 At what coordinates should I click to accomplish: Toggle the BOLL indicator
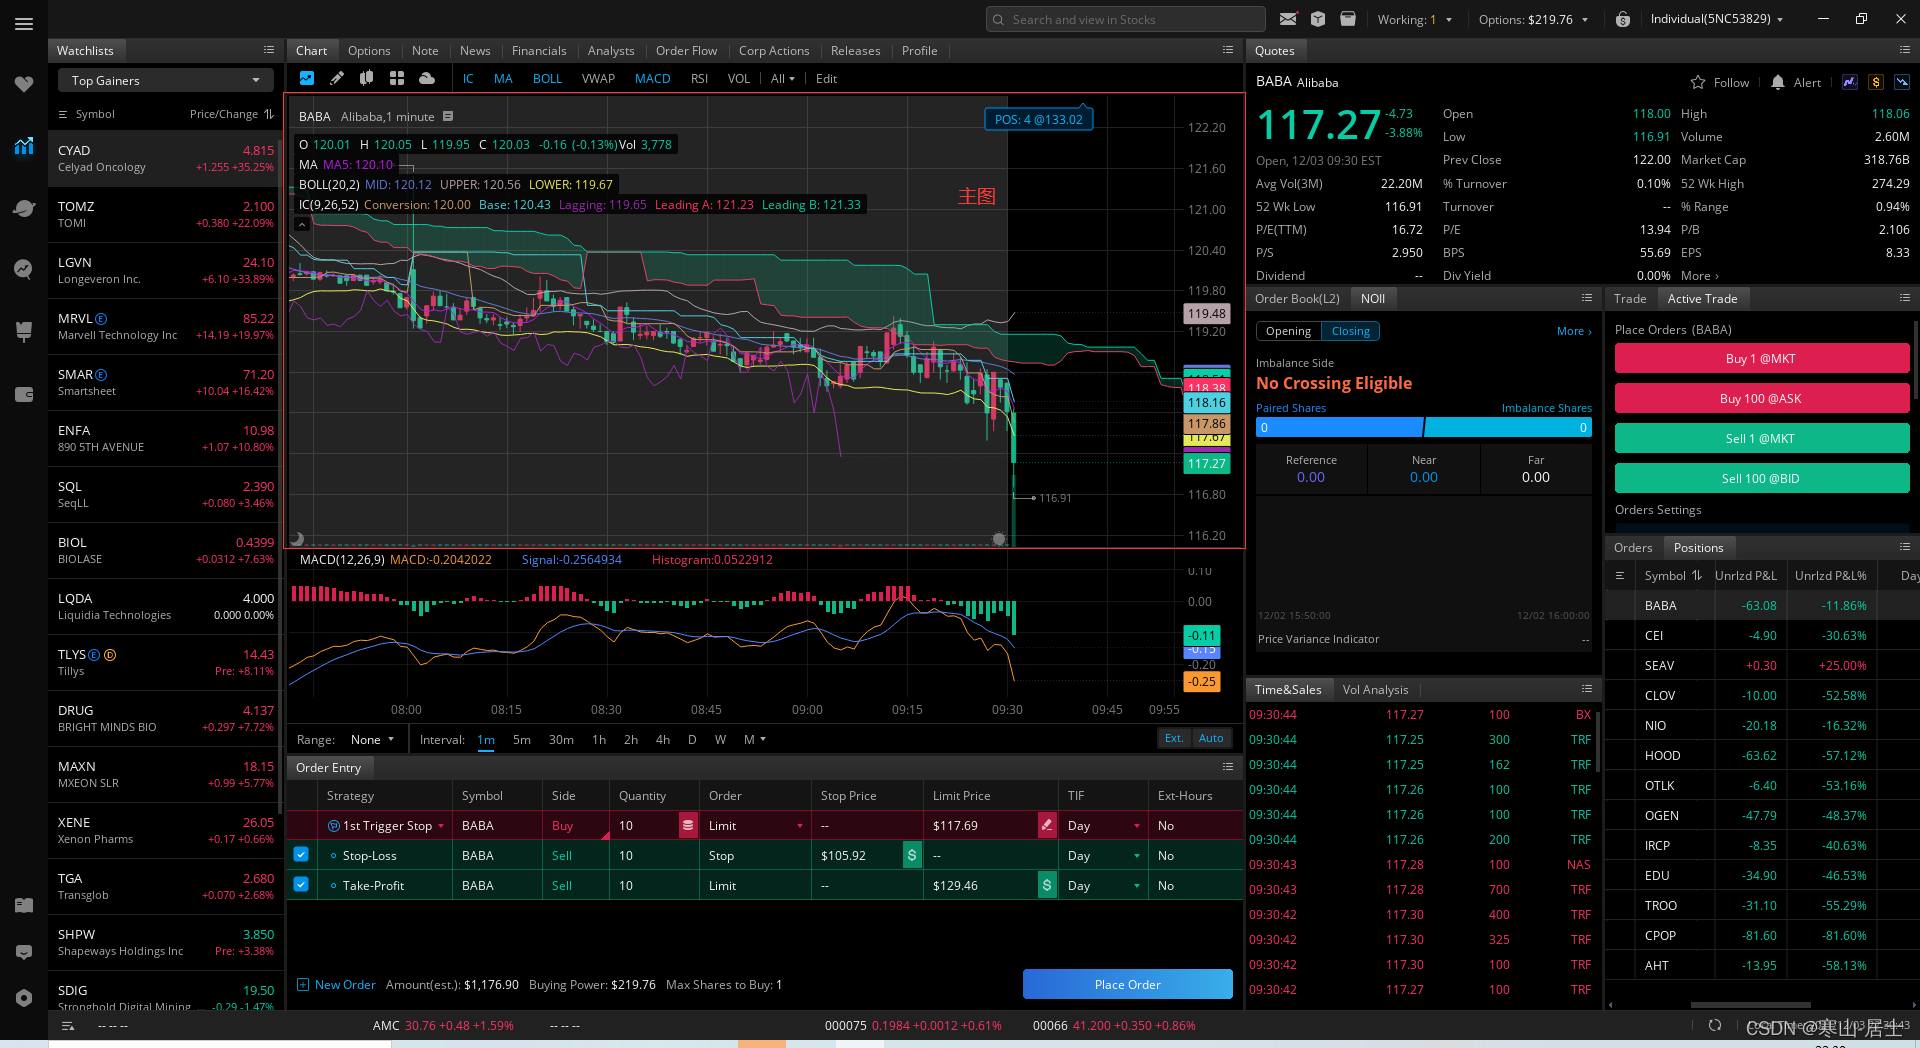(547, 79)
